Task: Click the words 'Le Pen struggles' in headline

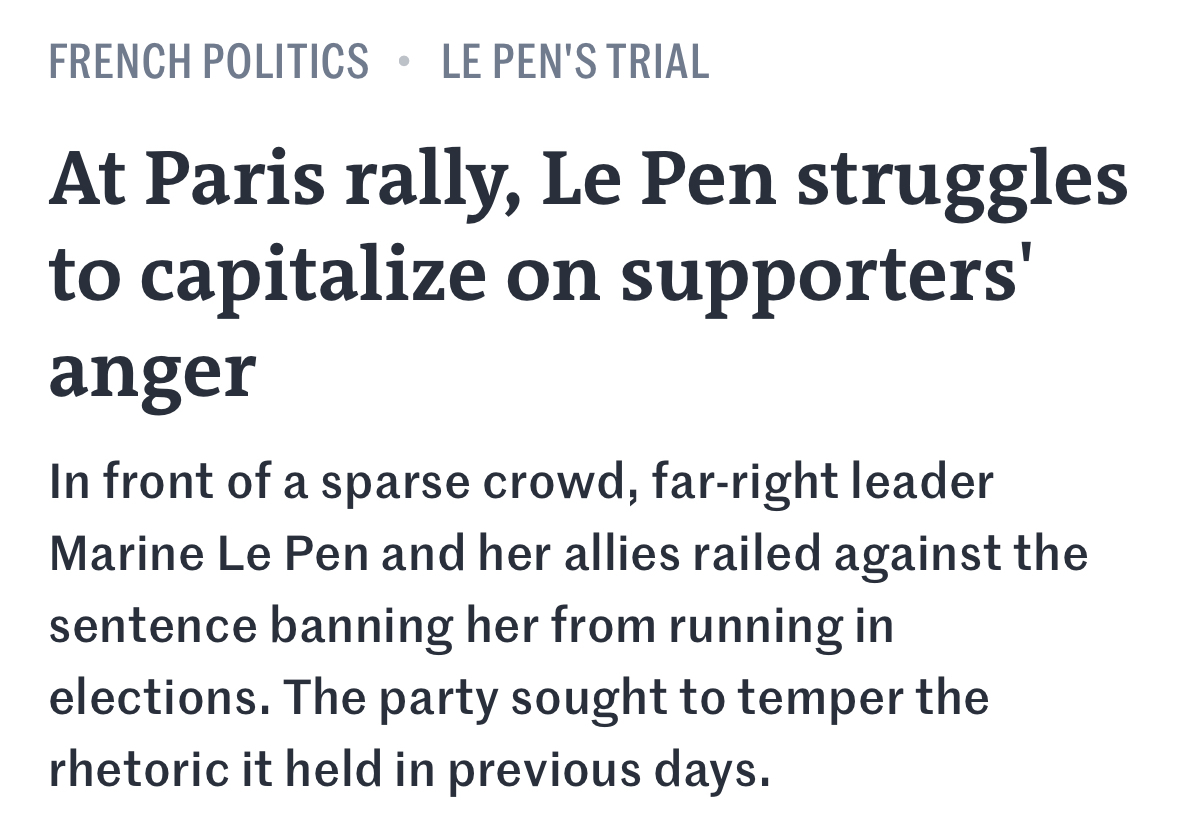Action: coord(835,180)
